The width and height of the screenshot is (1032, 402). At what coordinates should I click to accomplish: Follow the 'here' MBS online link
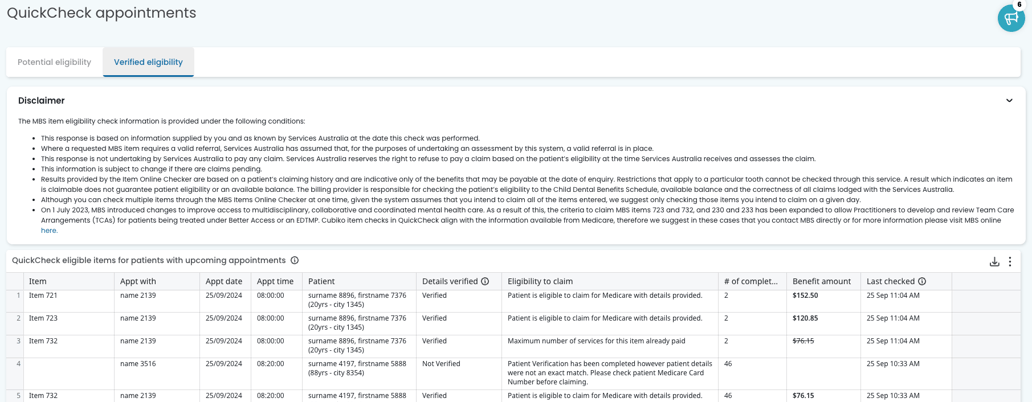click(x=48, y=231)
